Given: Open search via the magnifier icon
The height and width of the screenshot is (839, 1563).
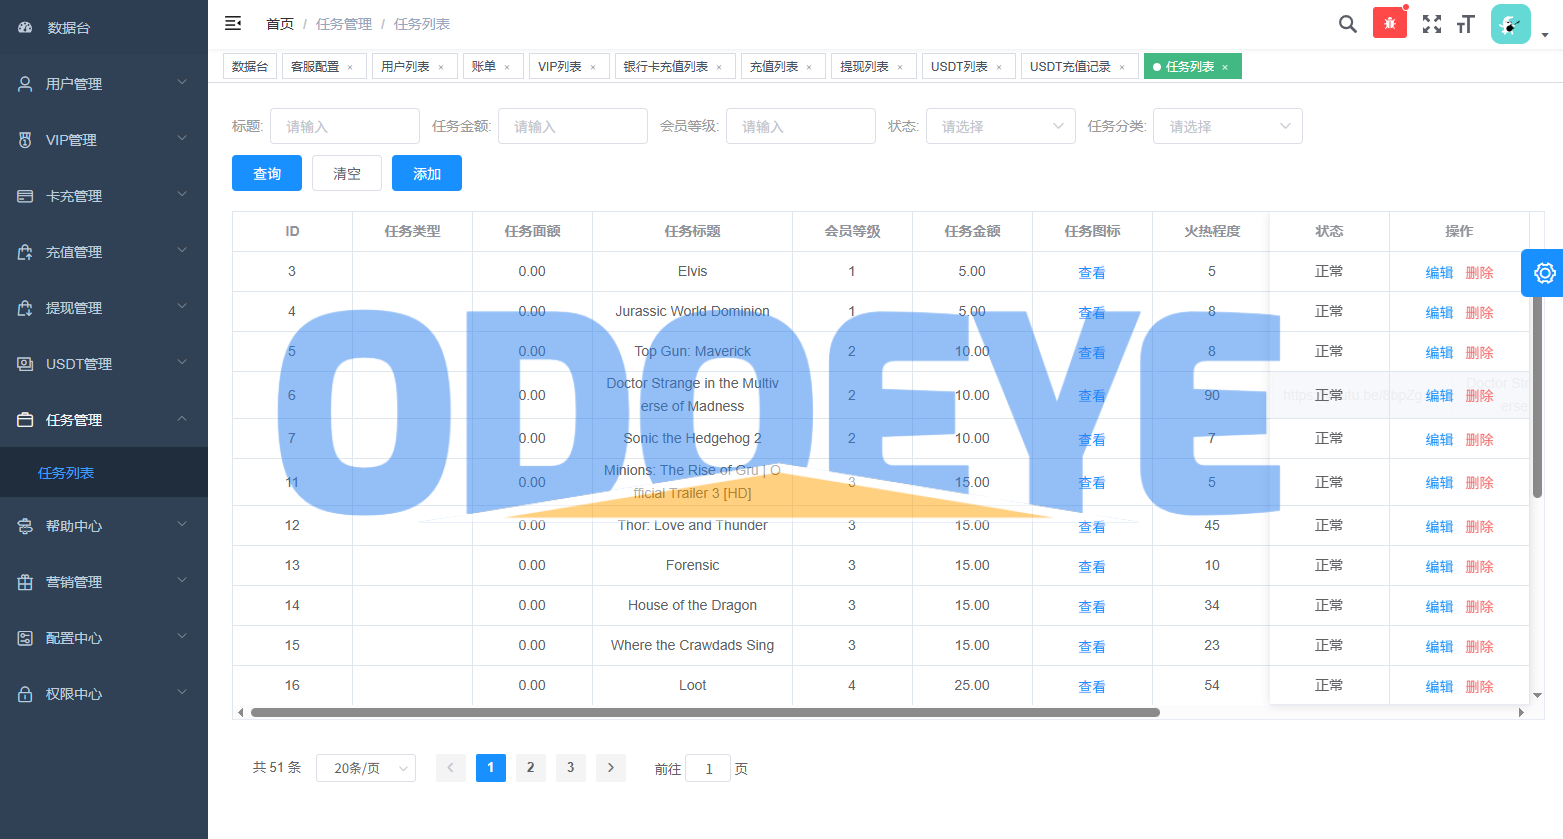Looking at the screenshot, I should [1347, 24].
